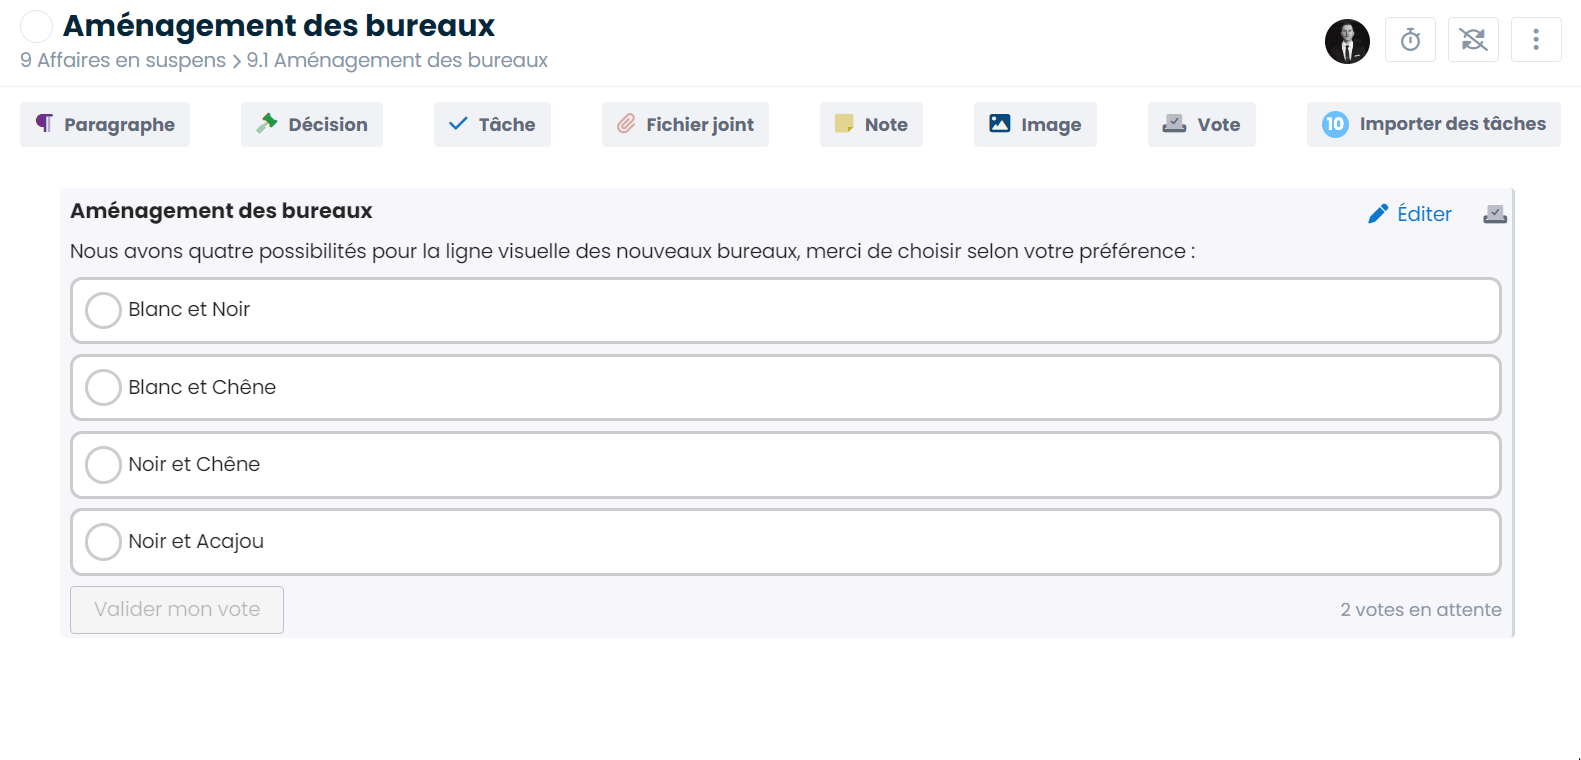The width and height of the screenshot is (1581, 760).
Task: Click Valider mon vote button
Action: 177,609
